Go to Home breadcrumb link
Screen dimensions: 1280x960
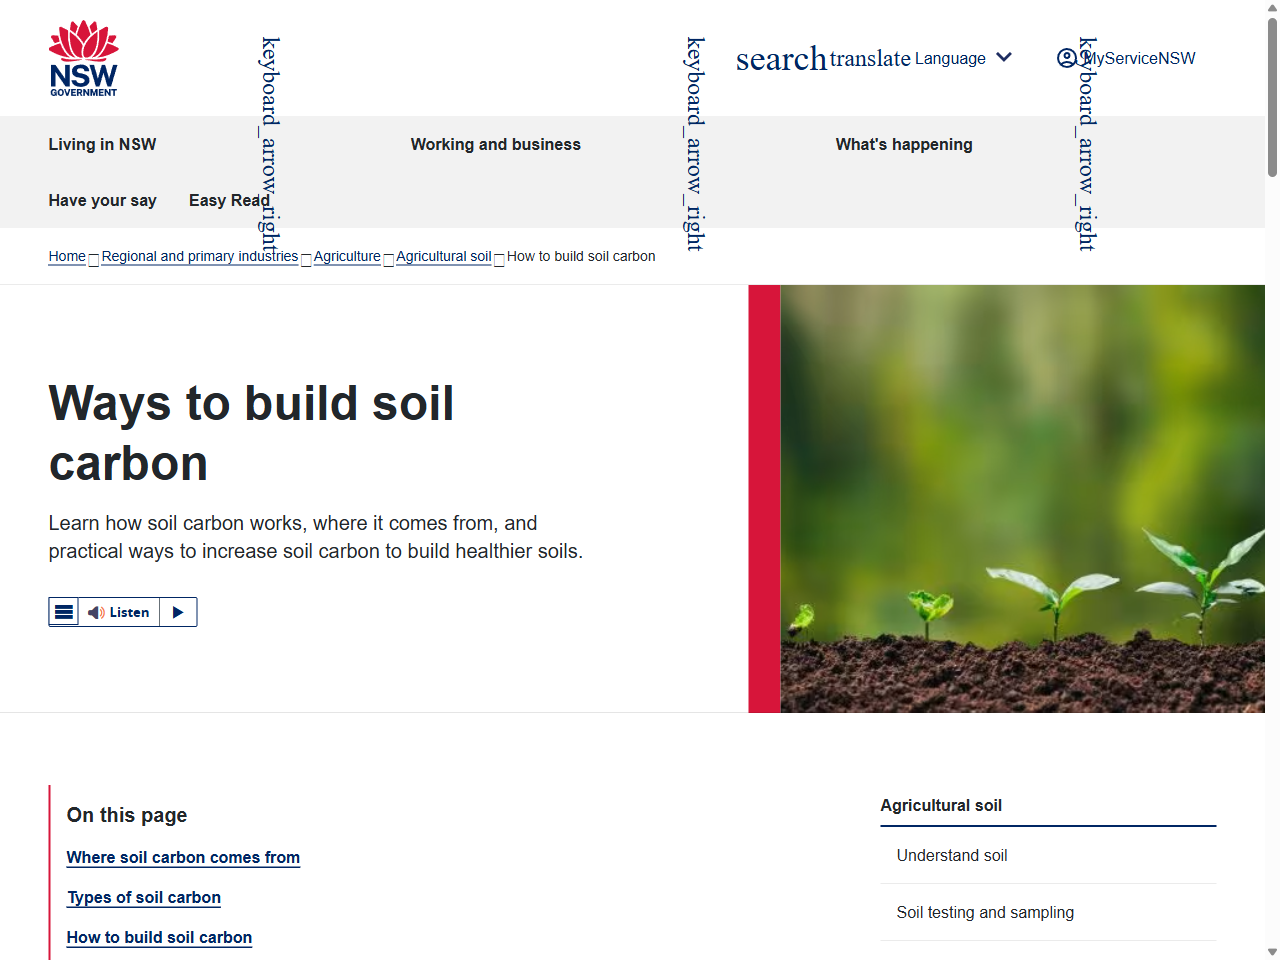click(67, 256)
